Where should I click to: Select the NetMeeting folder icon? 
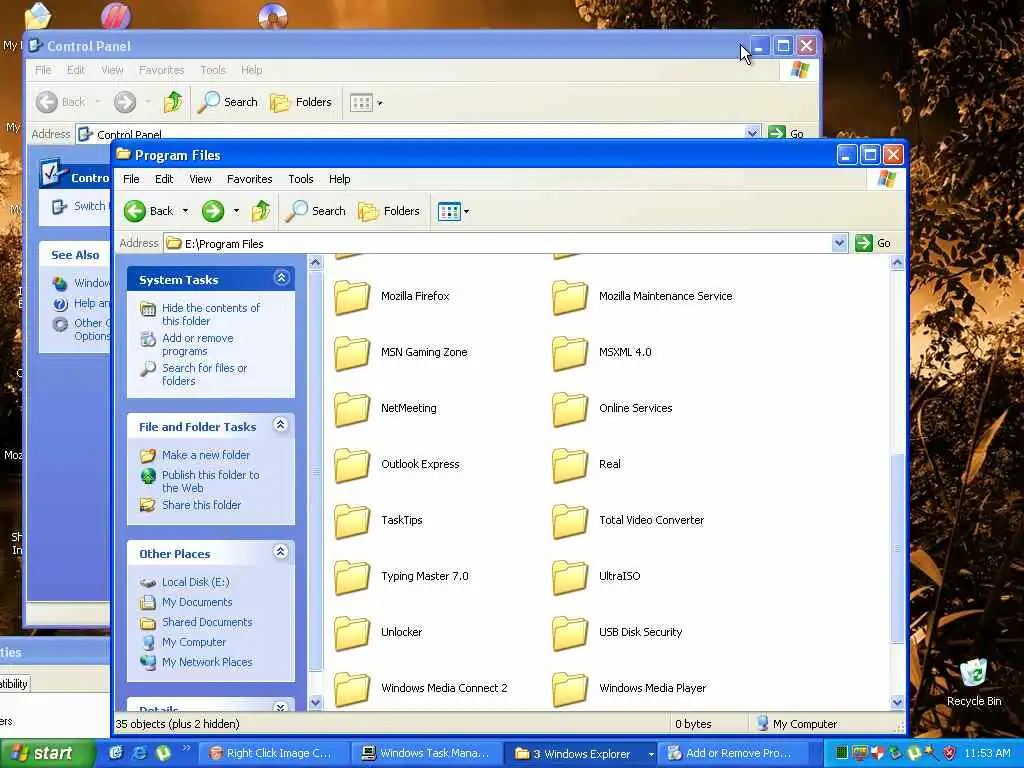click(x=352, y=409)
